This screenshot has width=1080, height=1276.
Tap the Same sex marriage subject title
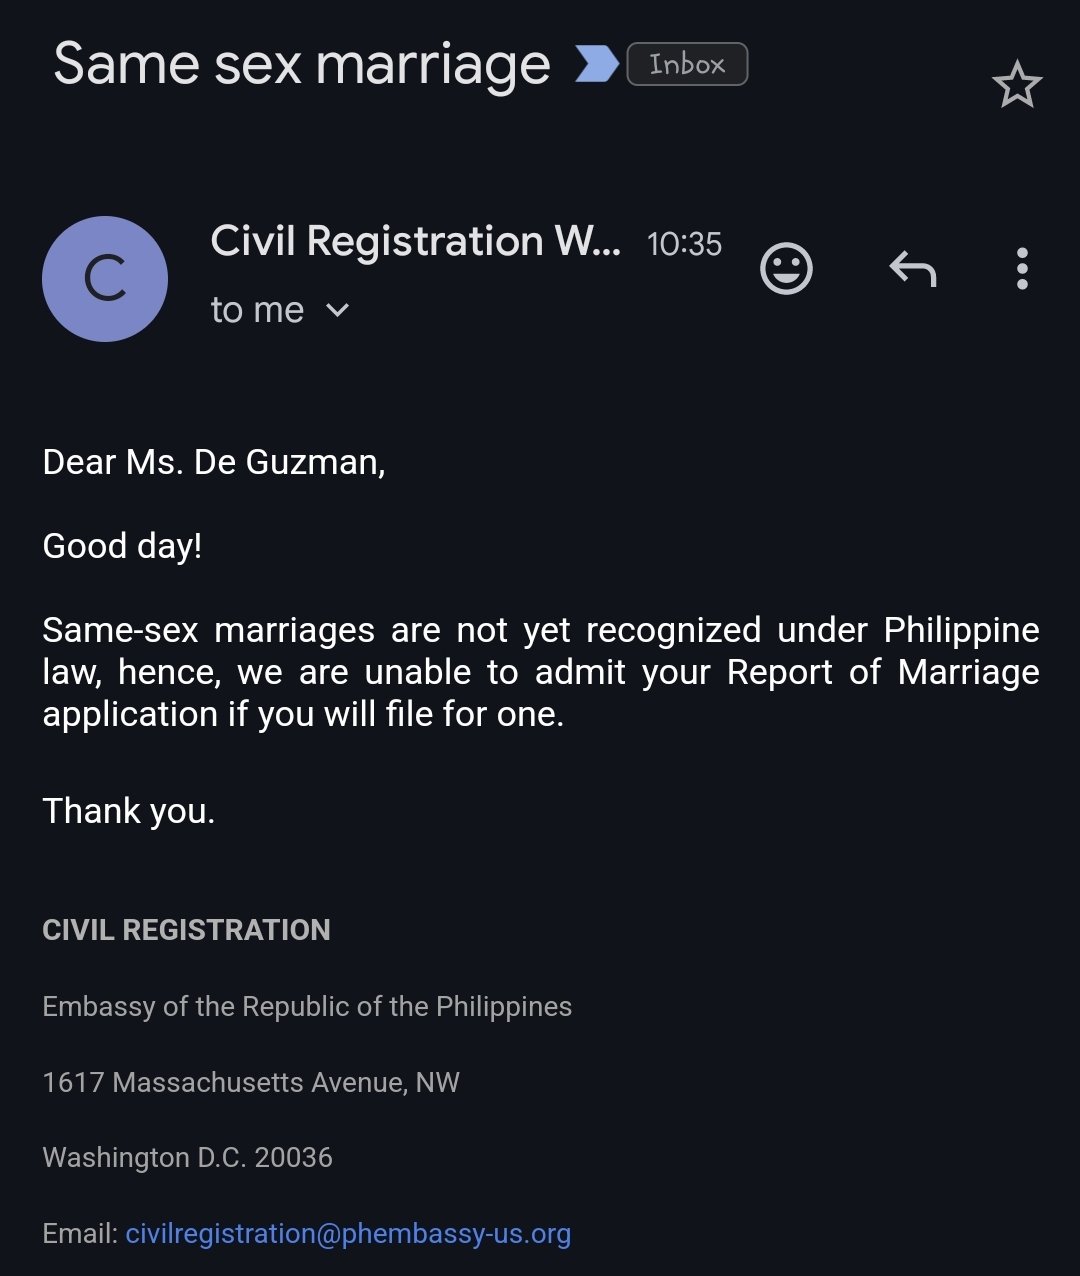tap(302, 65)
